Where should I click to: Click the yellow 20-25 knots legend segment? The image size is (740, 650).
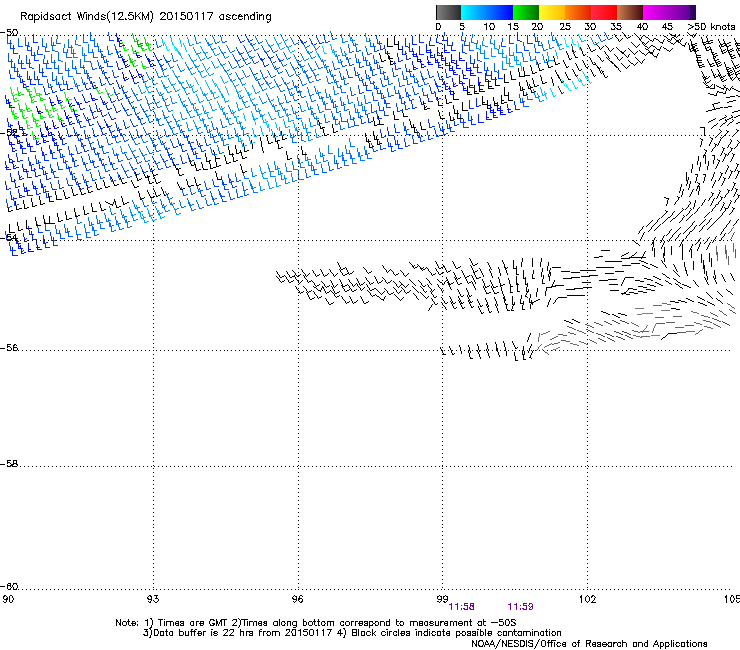pyautogui.click(x=552, y=12)
